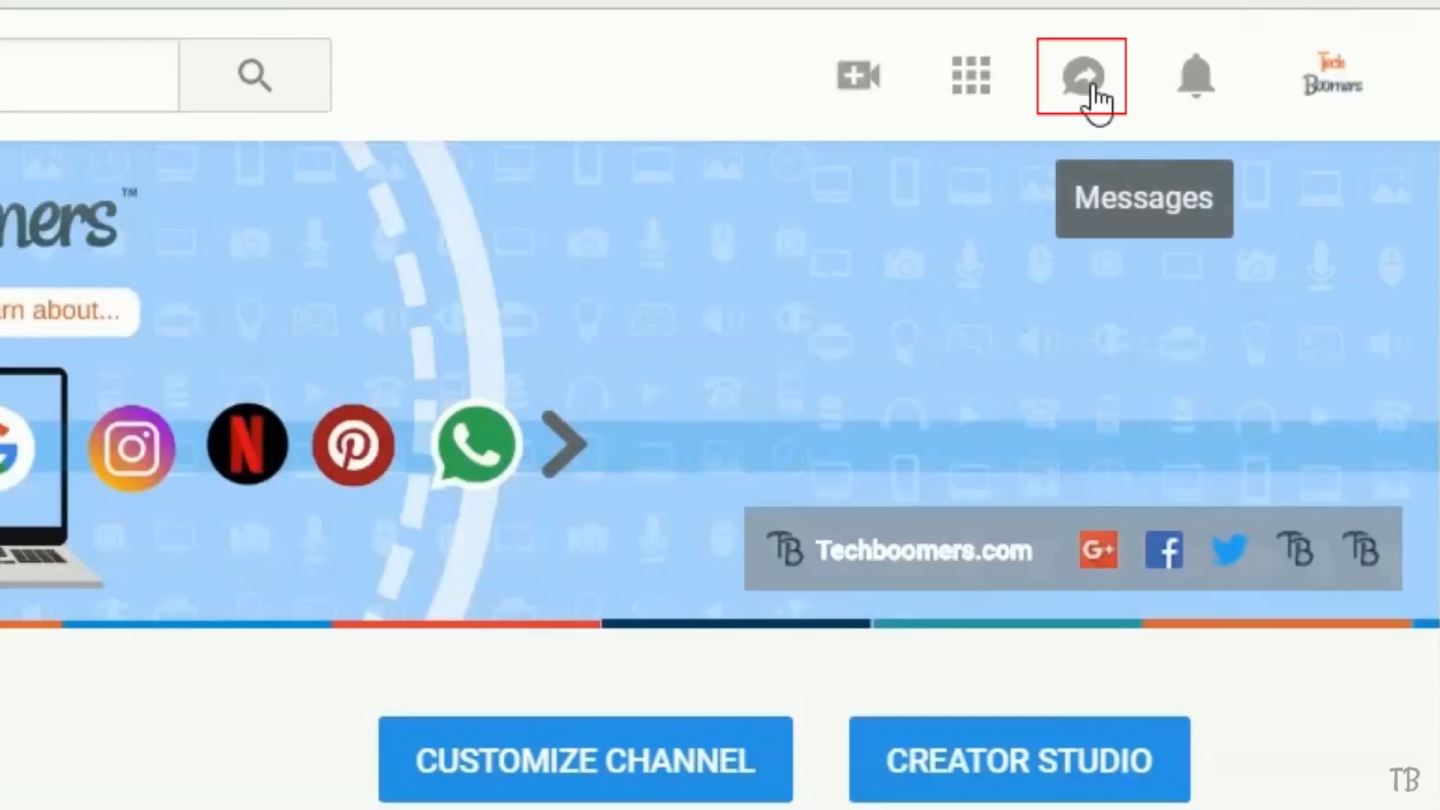
Task: Open CREATOR STUDIO button
Action: (x=1019, y=760)
